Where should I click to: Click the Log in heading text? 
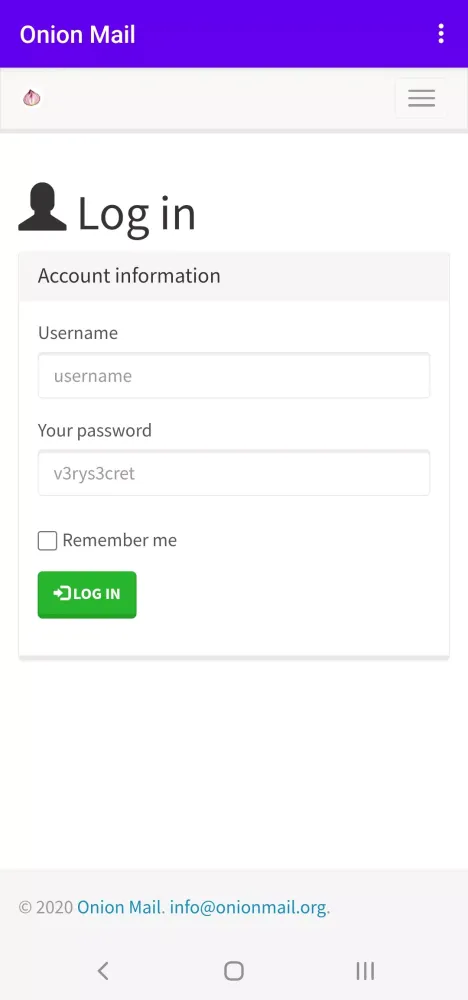point(136,214)
